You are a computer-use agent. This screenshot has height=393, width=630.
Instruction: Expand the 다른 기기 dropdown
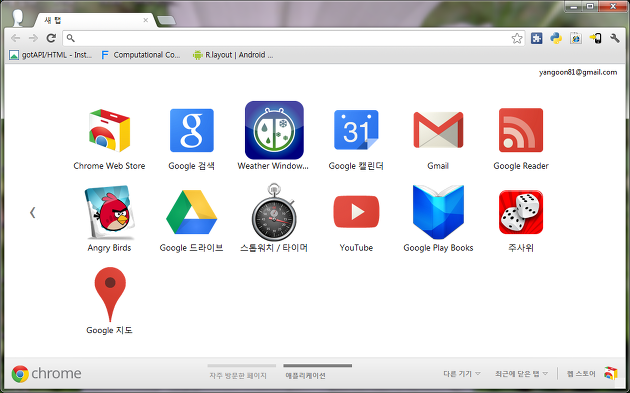coord(462,374)
